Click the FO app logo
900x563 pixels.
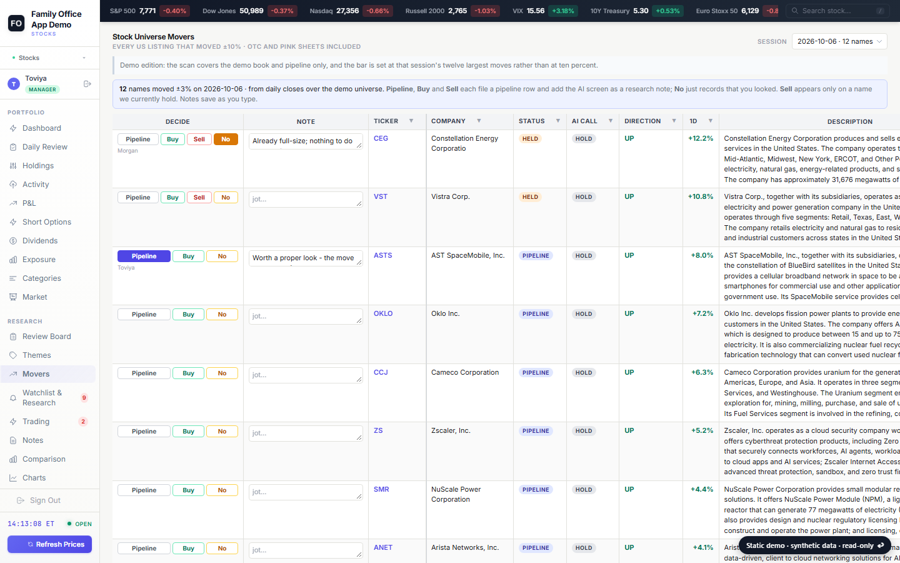pos(16,24)
